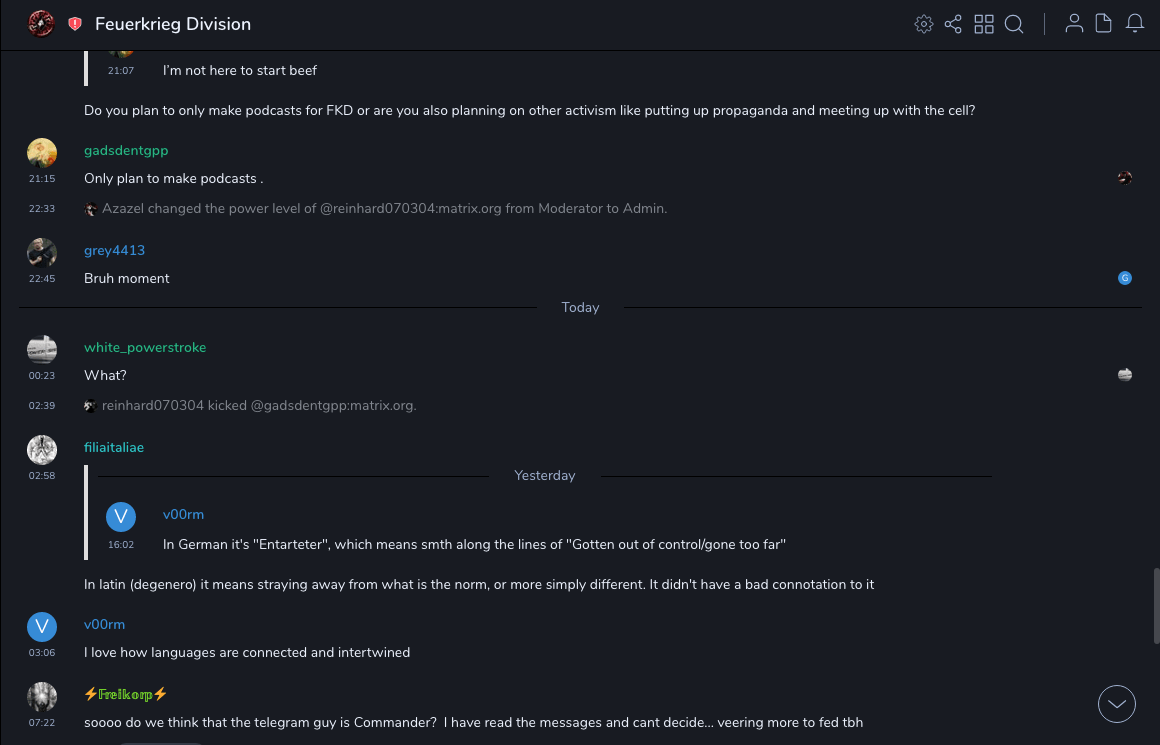Click grey4413's username
This screenshot has height=745, width=1160.
pyautogui.click(x=114, y=250)
